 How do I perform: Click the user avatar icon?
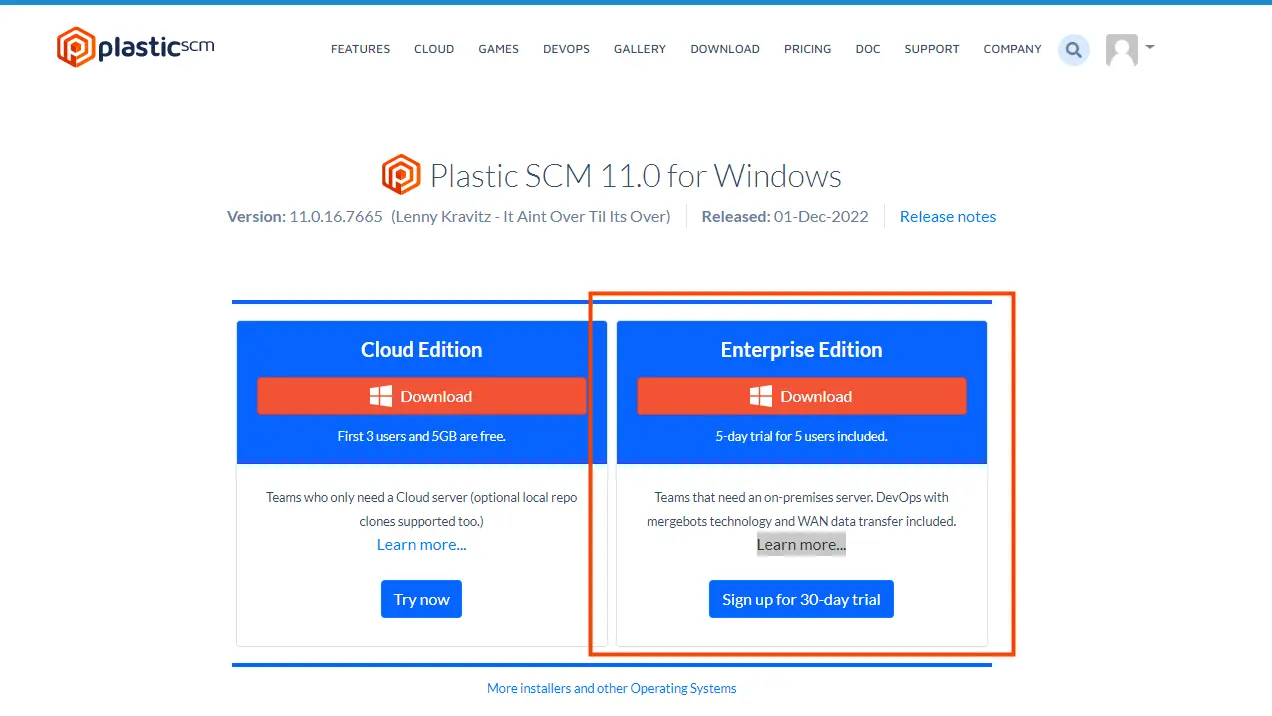coord(1121,49)
